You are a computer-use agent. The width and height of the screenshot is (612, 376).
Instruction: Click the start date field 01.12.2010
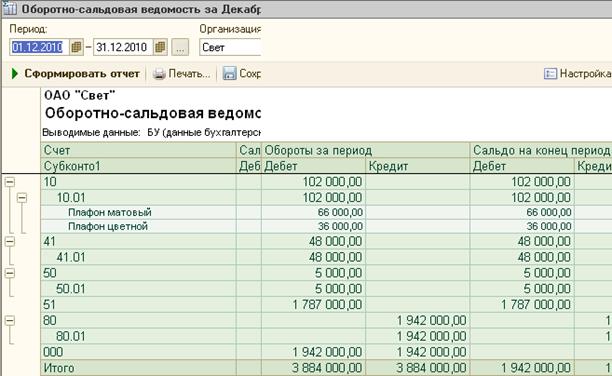point(39,47)
